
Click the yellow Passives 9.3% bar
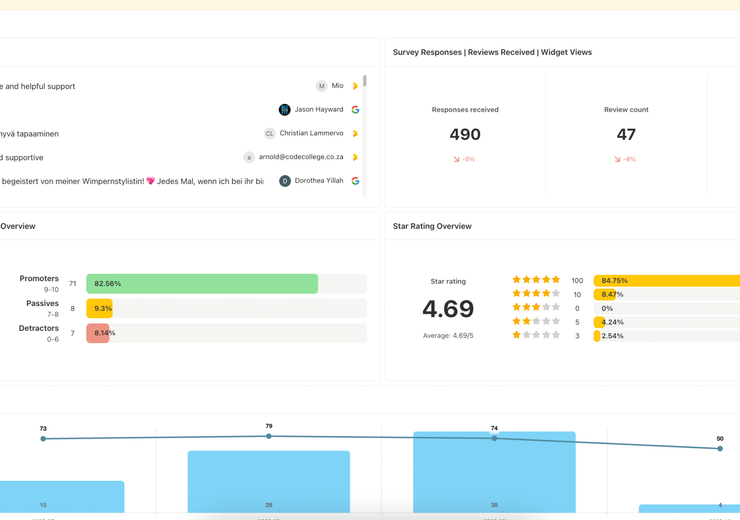click(x=99, y=309)
